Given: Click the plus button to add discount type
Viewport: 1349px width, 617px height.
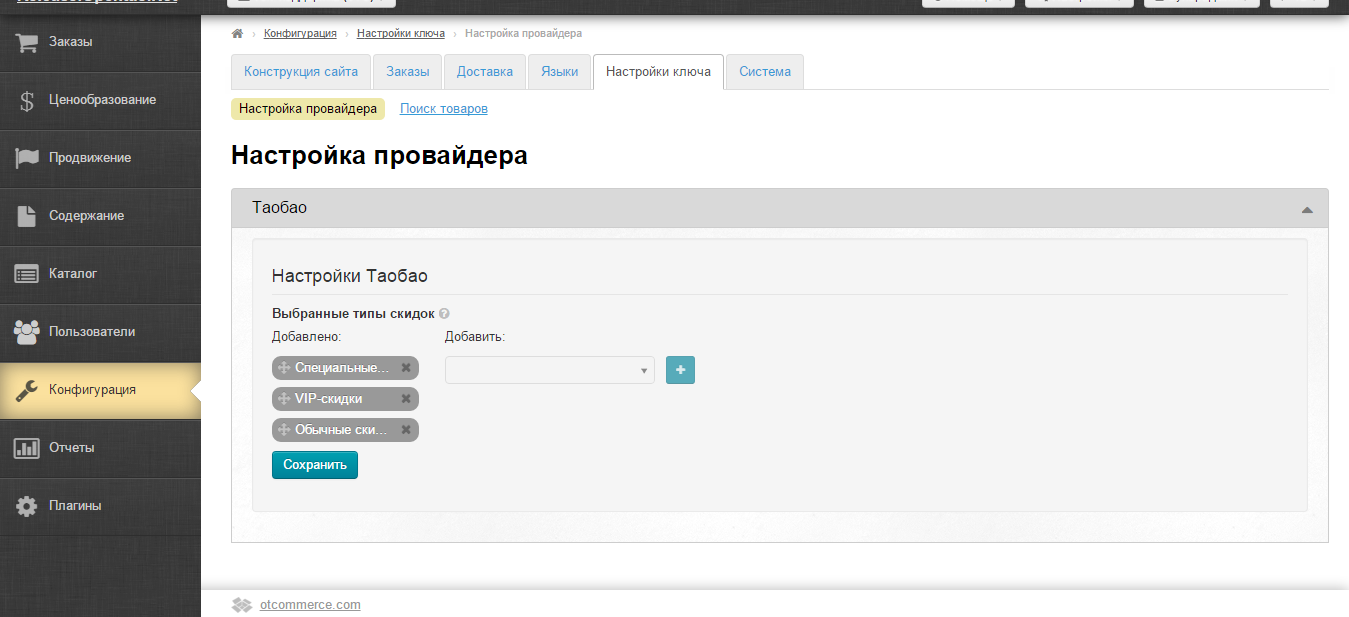Looking at the screenshot, I should pos(681,370).
